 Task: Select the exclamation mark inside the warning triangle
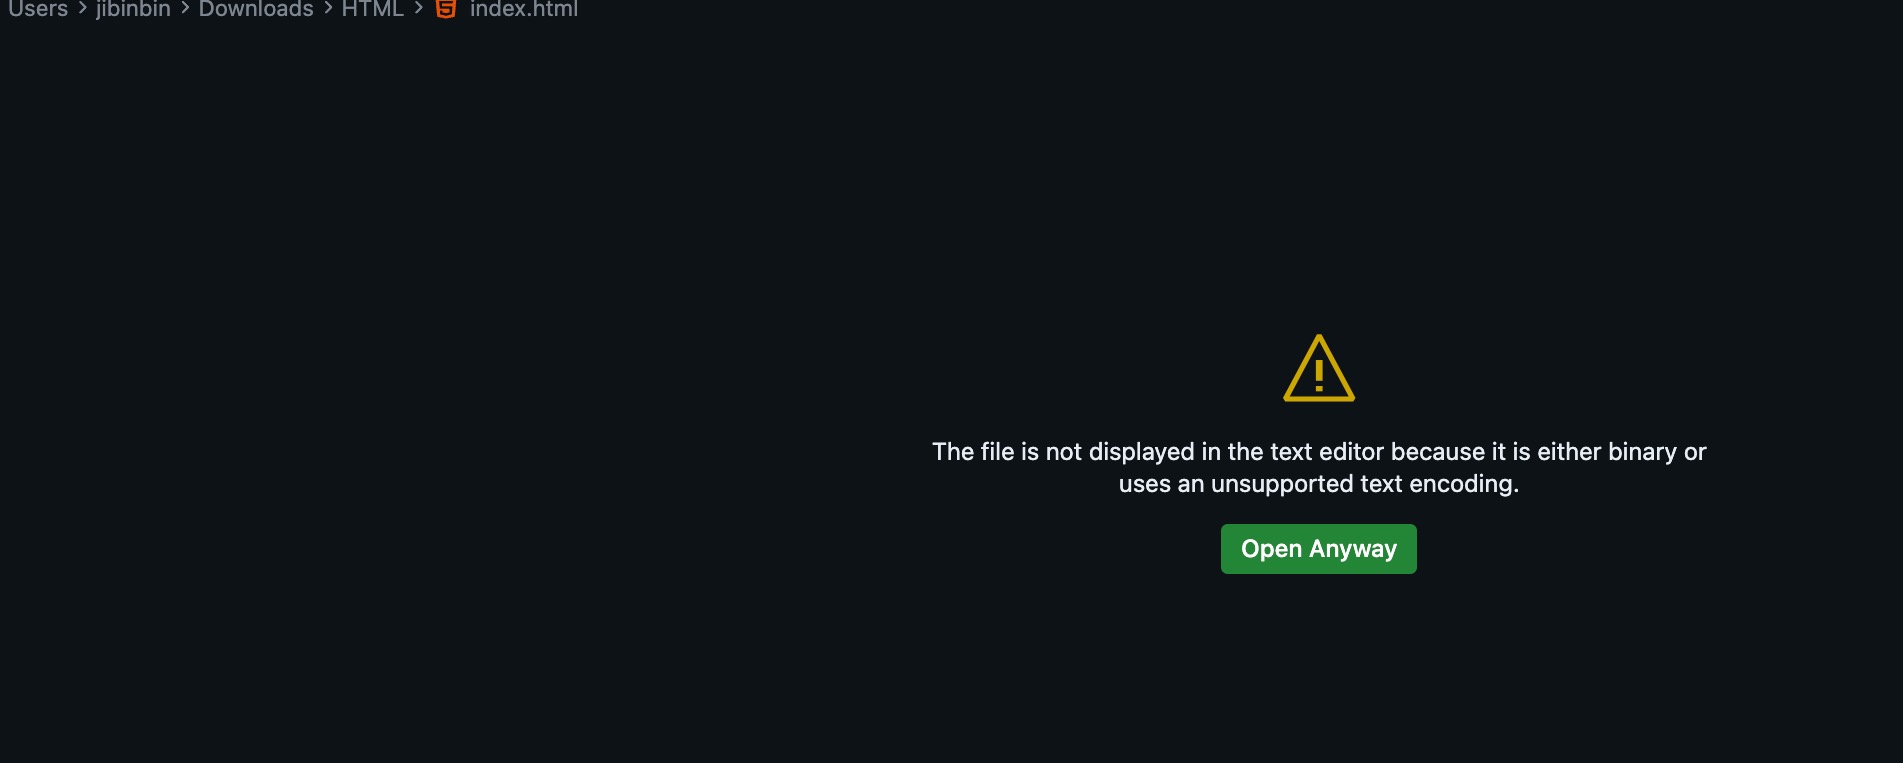pos(1319,375)
